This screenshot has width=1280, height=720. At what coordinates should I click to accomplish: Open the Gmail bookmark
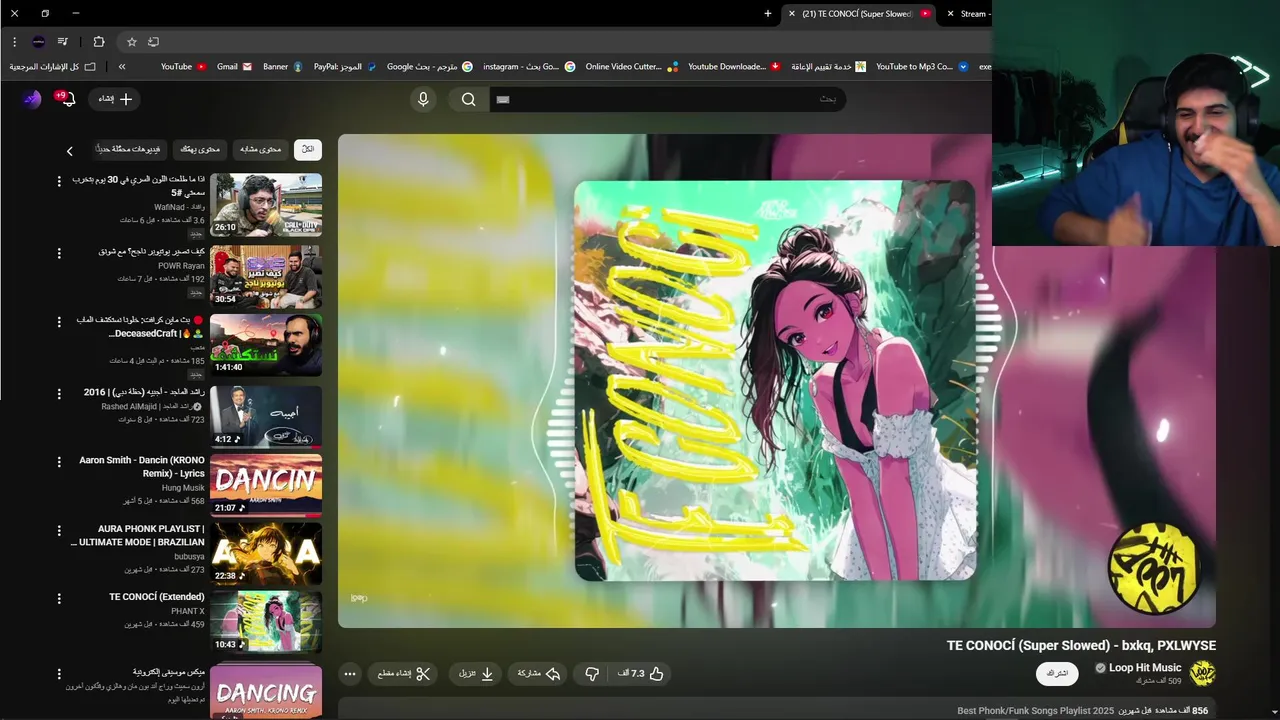coord(235,67)
